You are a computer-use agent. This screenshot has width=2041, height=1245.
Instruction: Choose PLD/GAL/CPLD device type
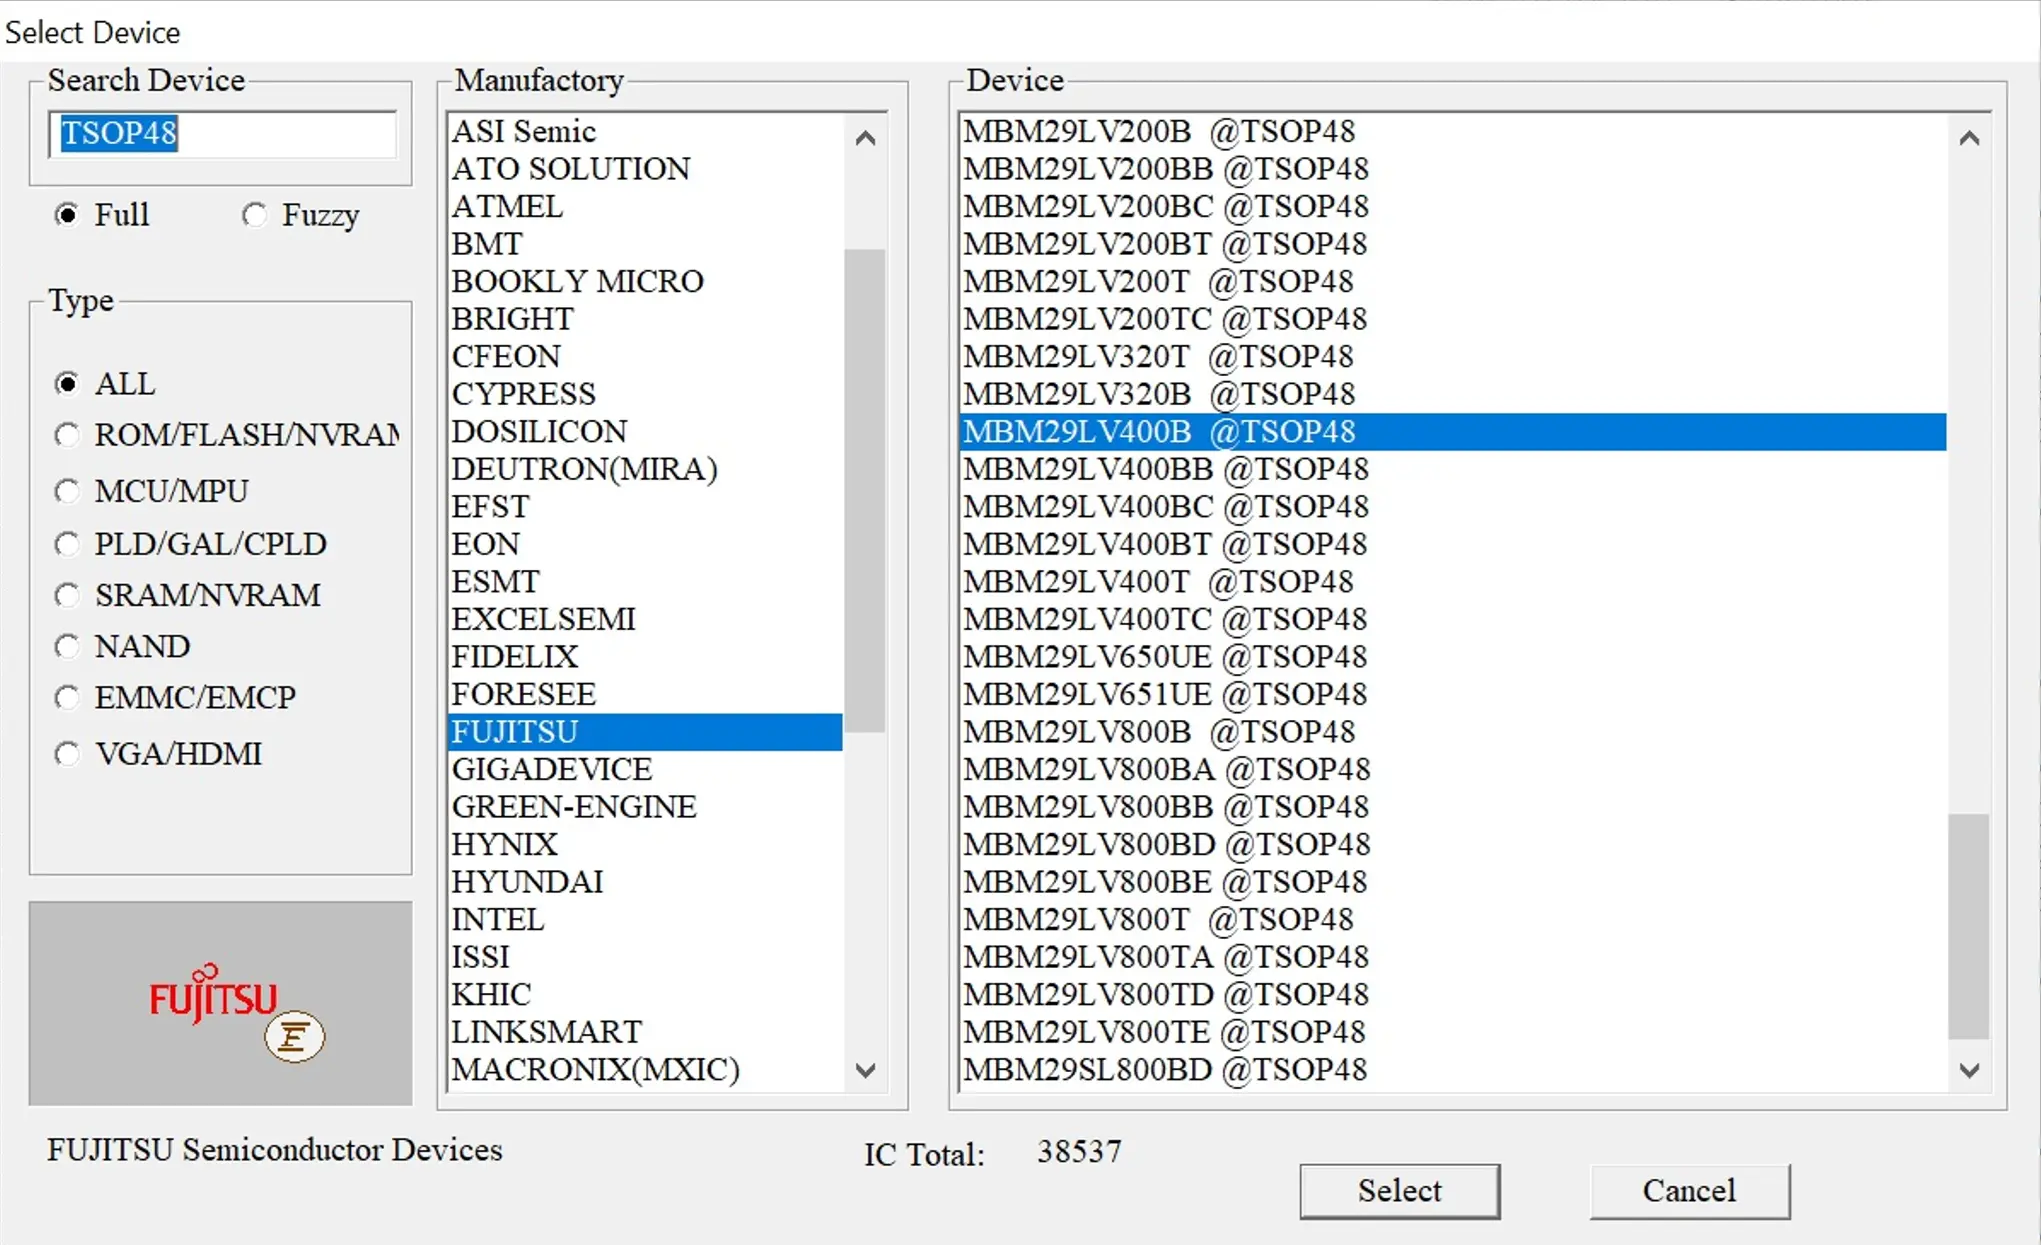pos(67,544)
